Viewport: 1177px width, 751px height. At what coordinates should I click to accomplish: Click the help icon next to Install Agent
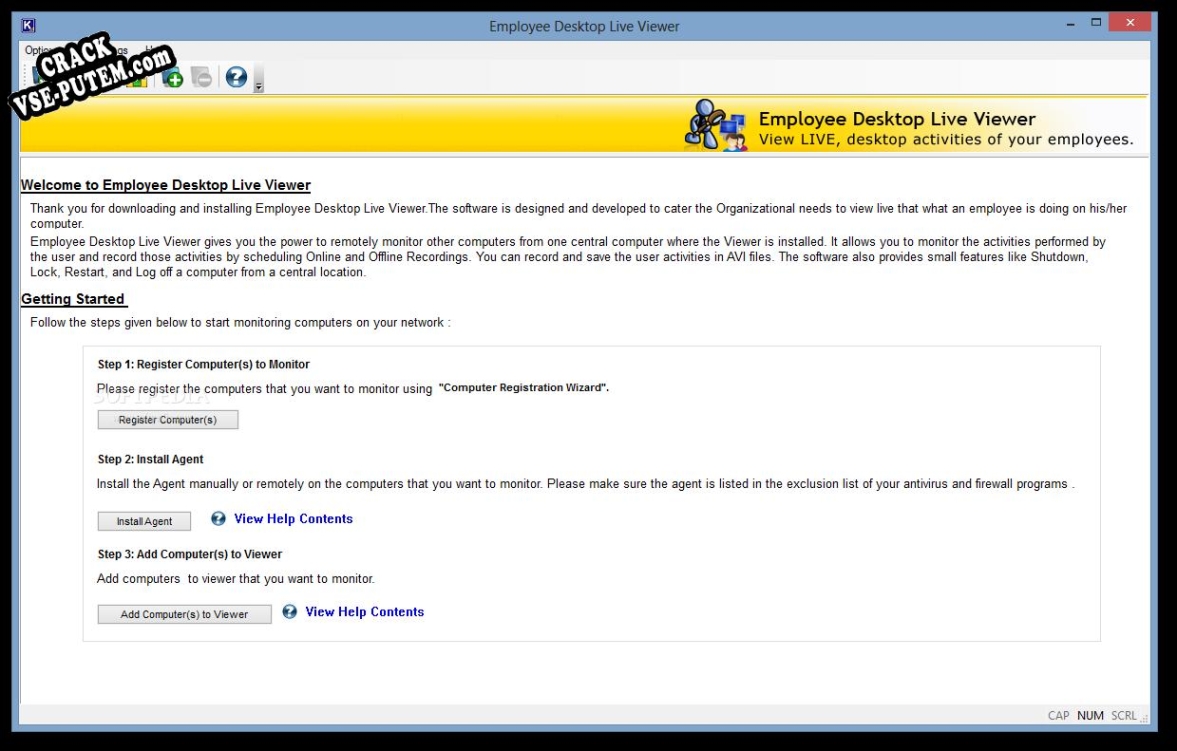pos(218,518)
